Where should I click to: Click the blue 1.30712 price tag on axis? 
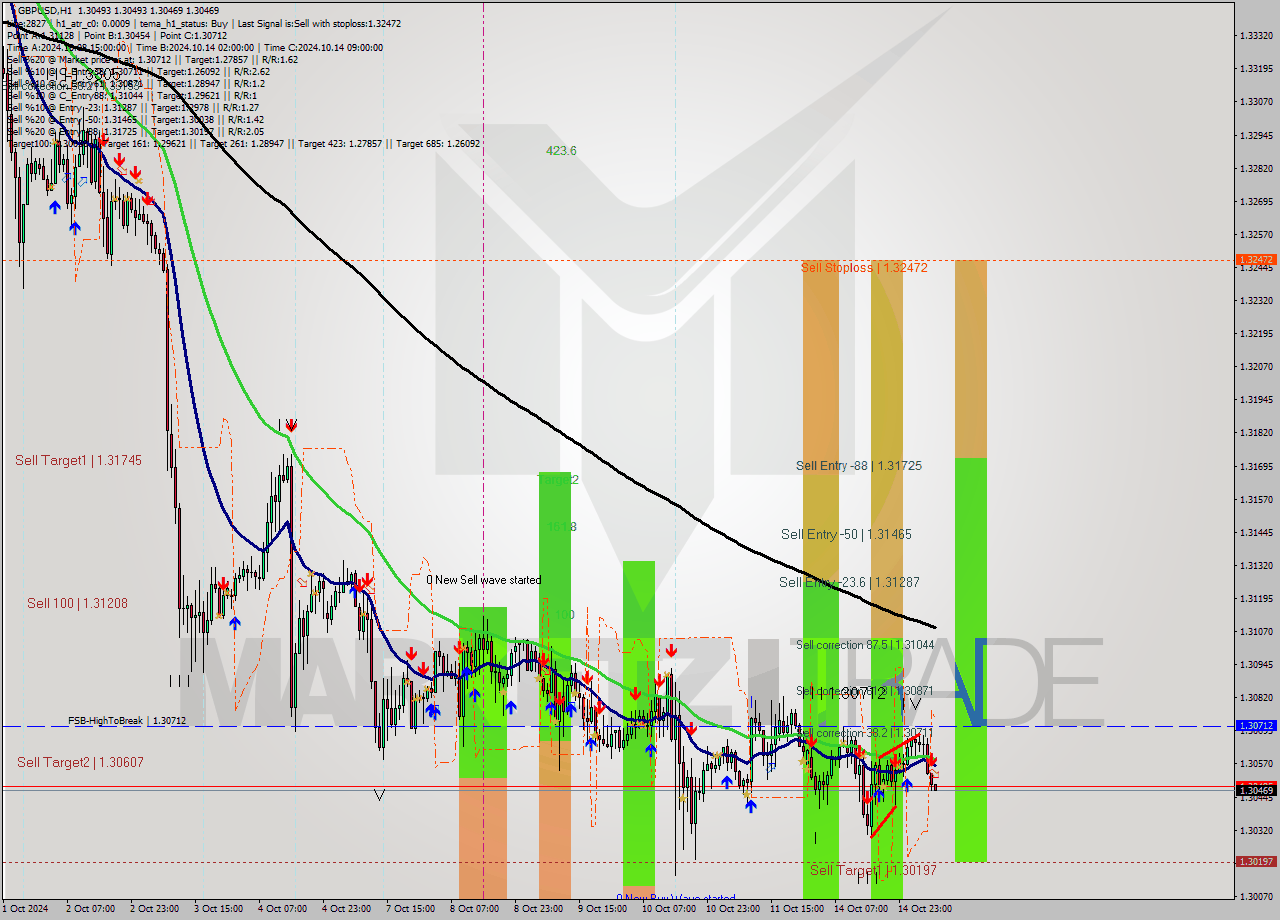tap(1256, 726)
